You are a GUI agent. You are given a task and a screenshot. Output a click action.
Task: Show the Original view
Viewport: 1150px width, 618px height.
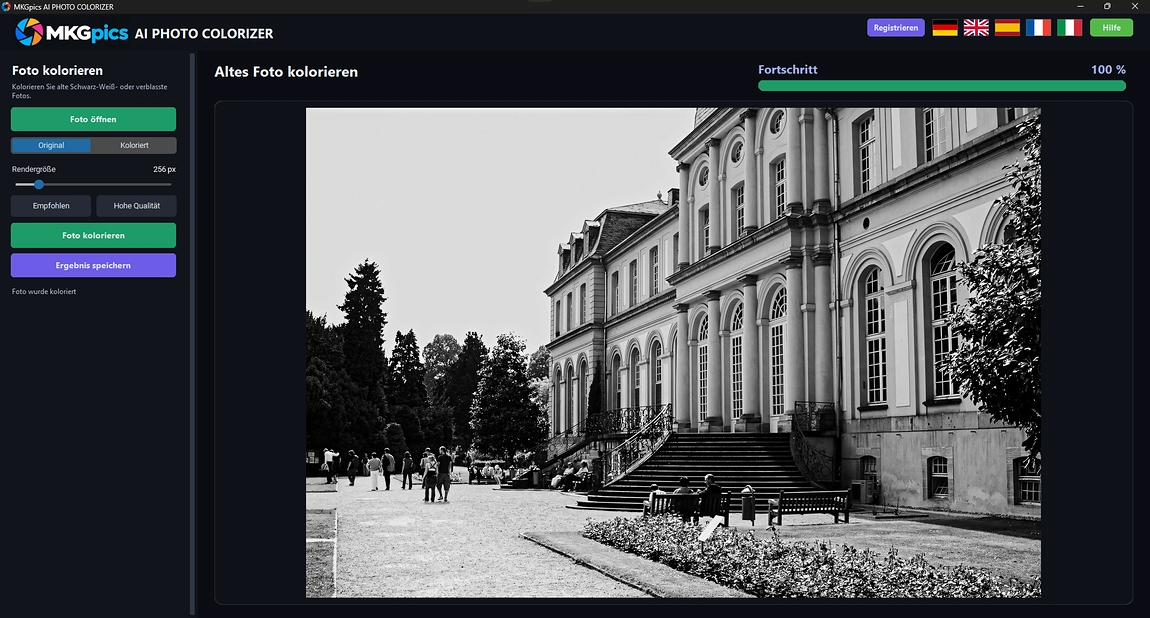(x=51, y=145)
